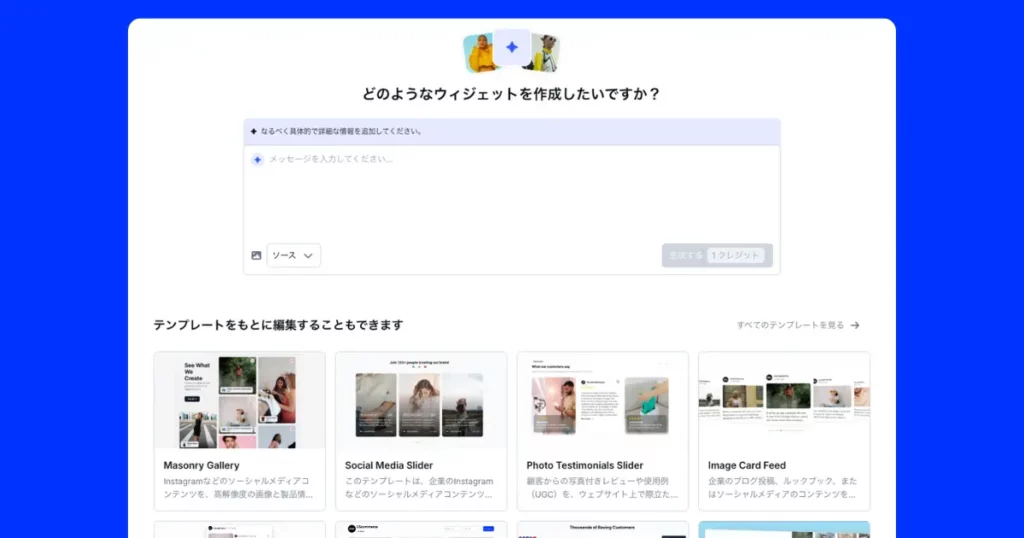1024x538 pixels.
Task: Click the Photo Testimonials Slider title text
Action: coord(584,466)
